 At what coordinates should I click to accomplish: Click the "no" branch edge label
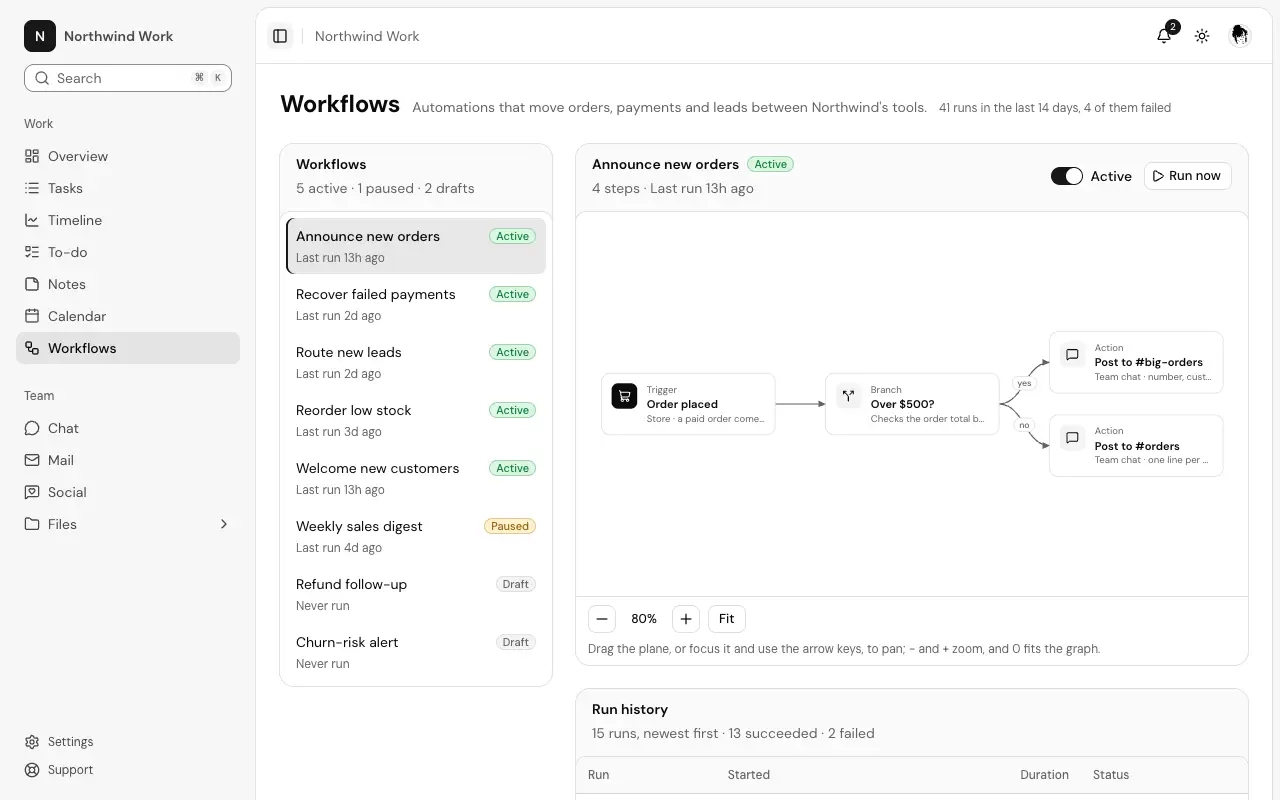point(1024,425)
